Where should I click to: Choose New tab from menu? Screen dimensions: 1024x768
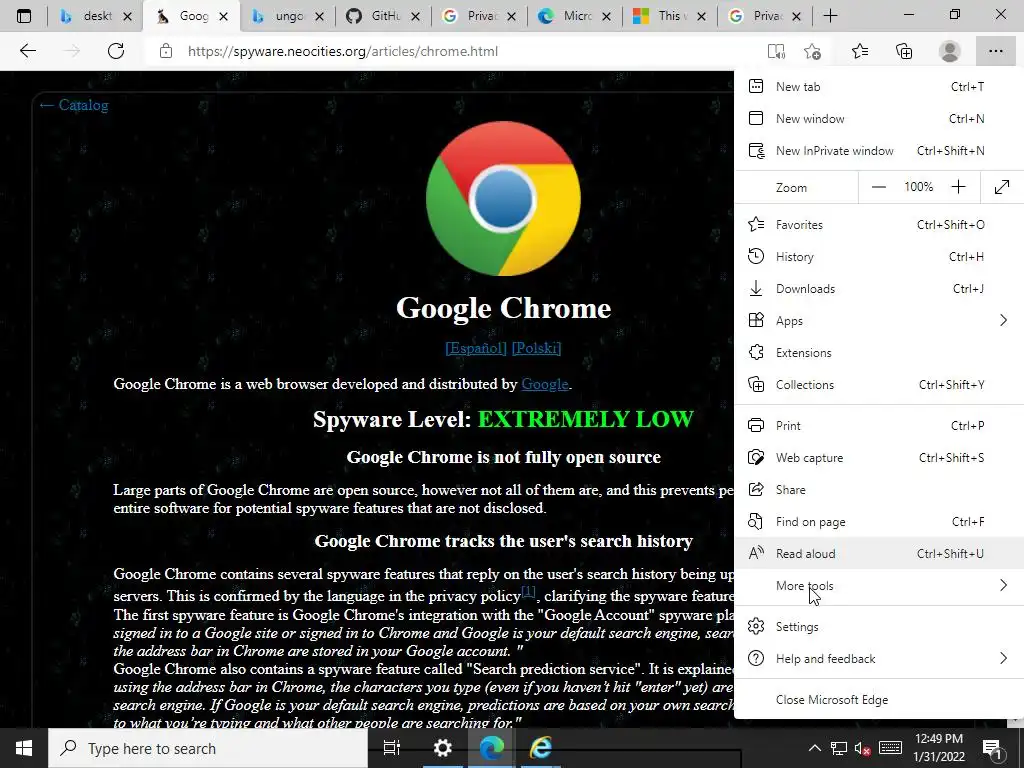point(879,87)
